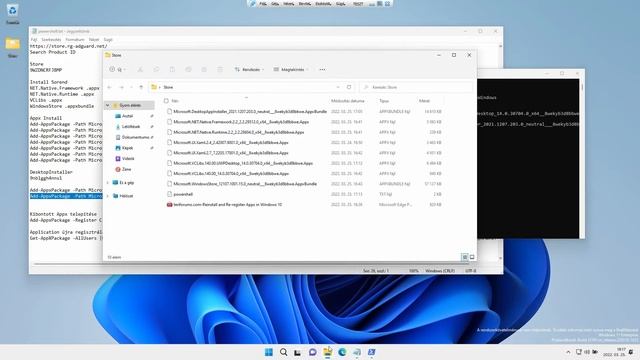Open Task View on the taskbar

tap(298, 352)
